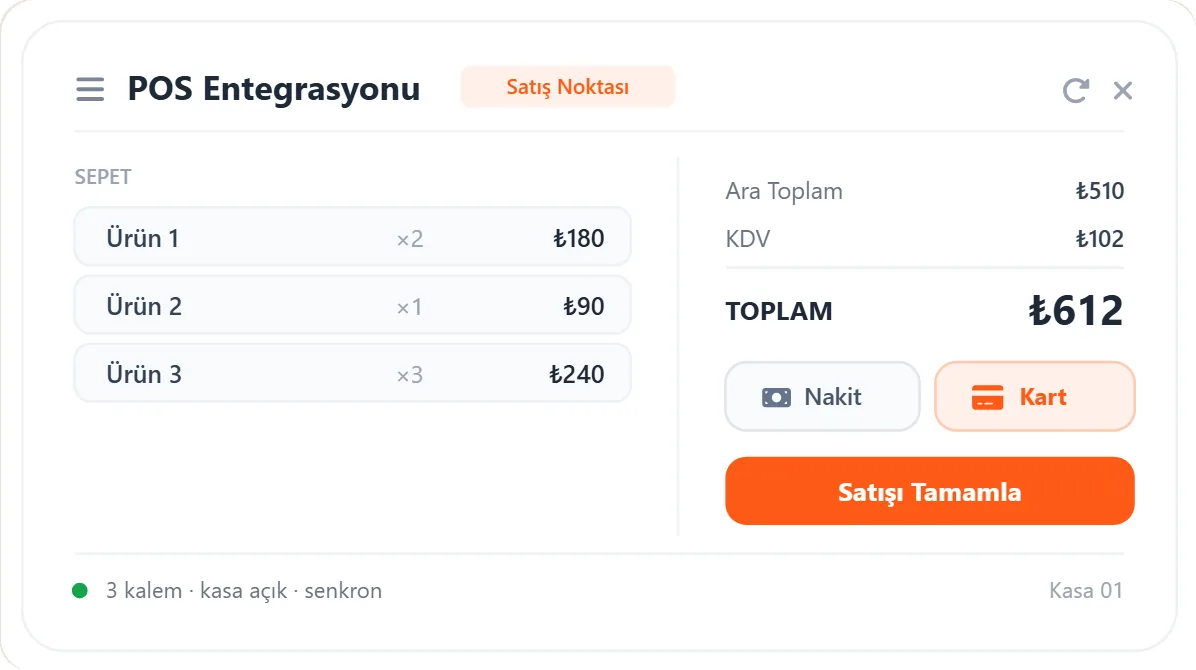Click the green sync status dot

click(80, 591)
